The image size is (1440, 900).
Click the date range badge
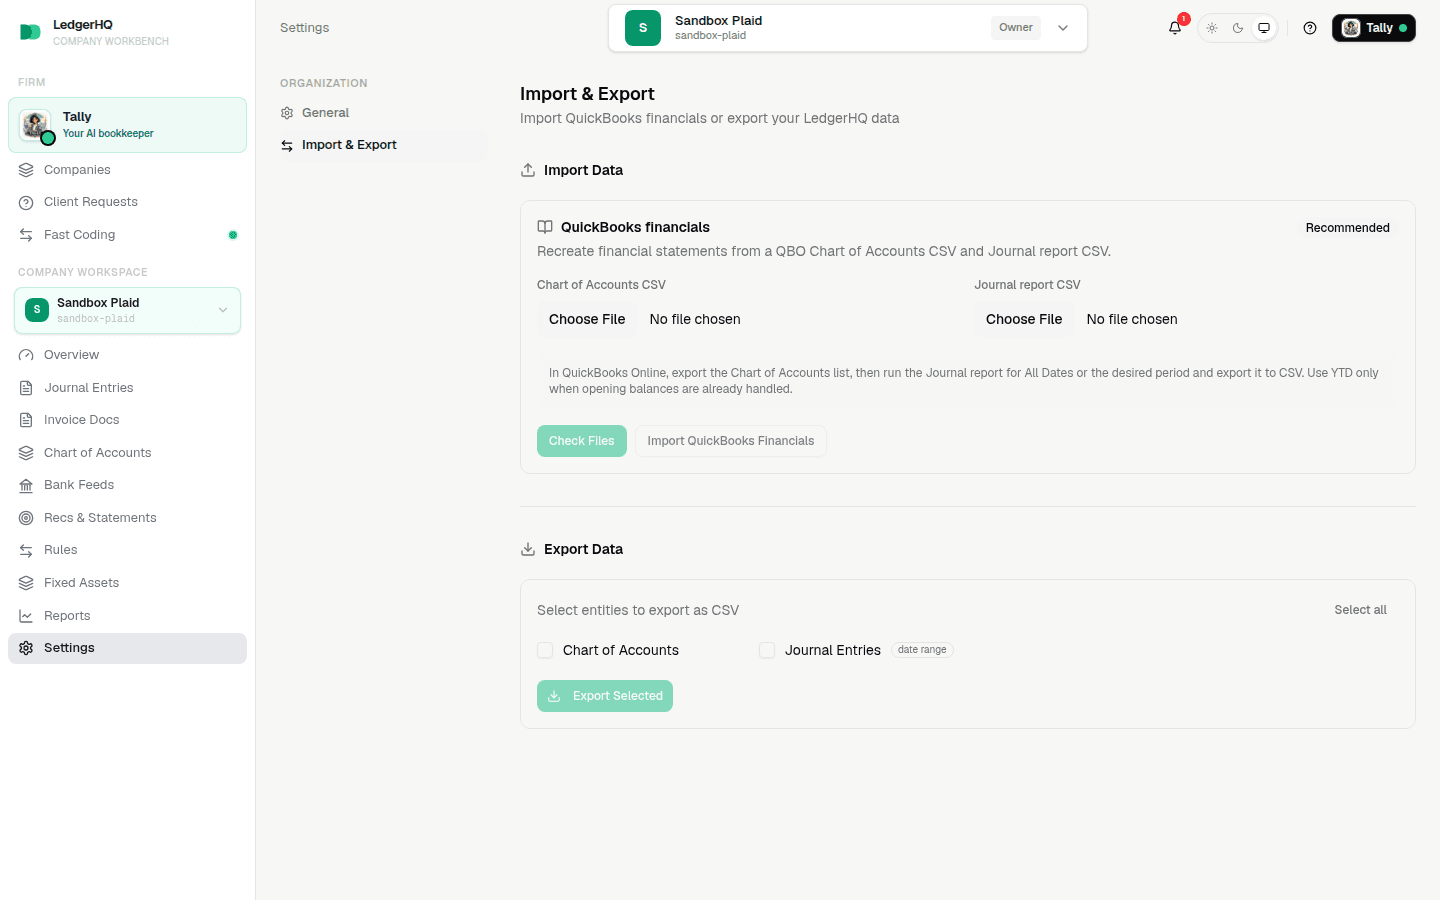click(x=922, y=650)
